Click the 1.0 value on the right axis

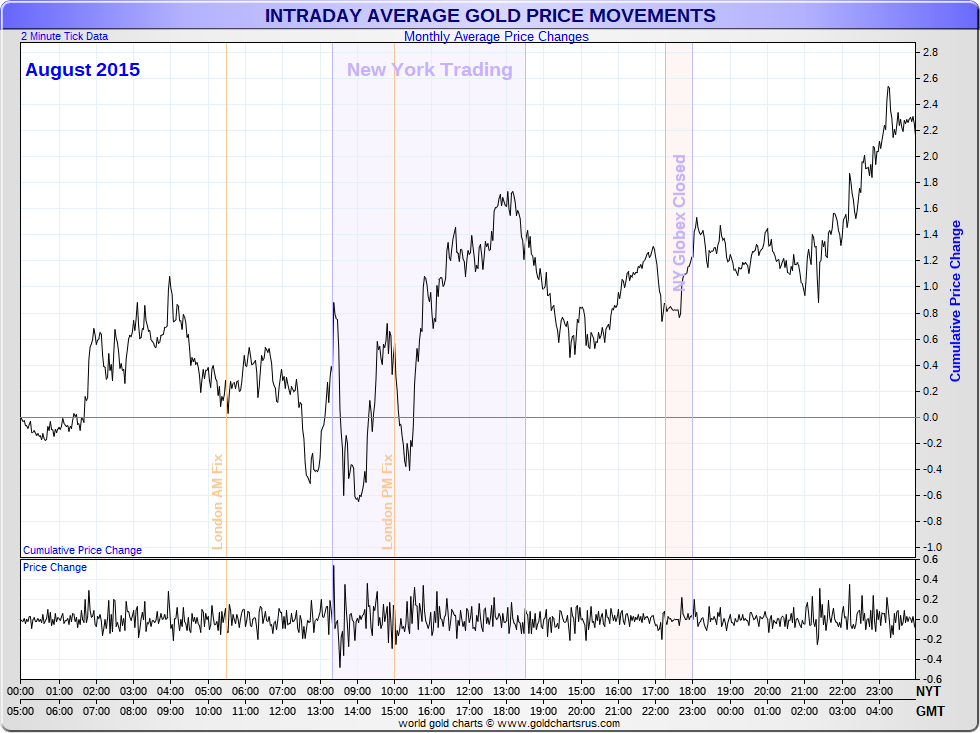[930, 286]
